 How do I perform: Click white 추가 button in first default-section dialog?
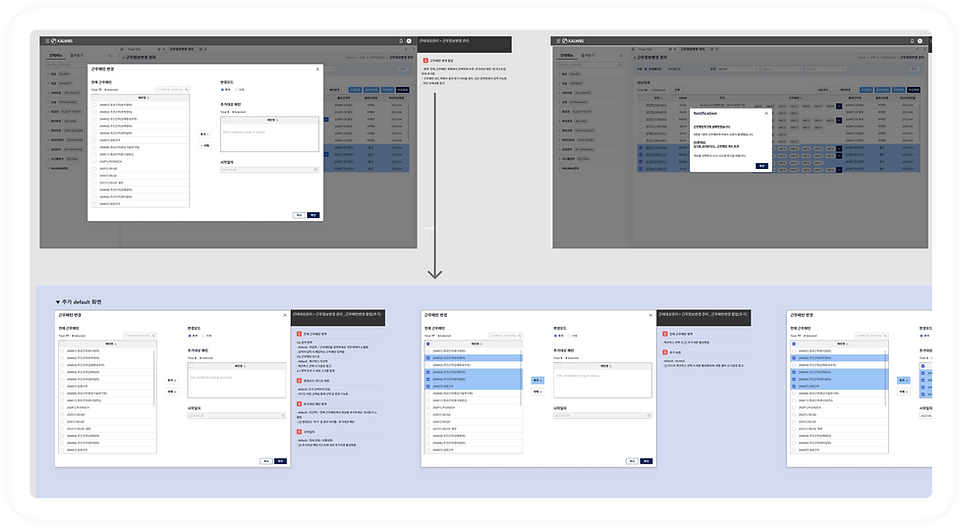click(x=172, y=380)
